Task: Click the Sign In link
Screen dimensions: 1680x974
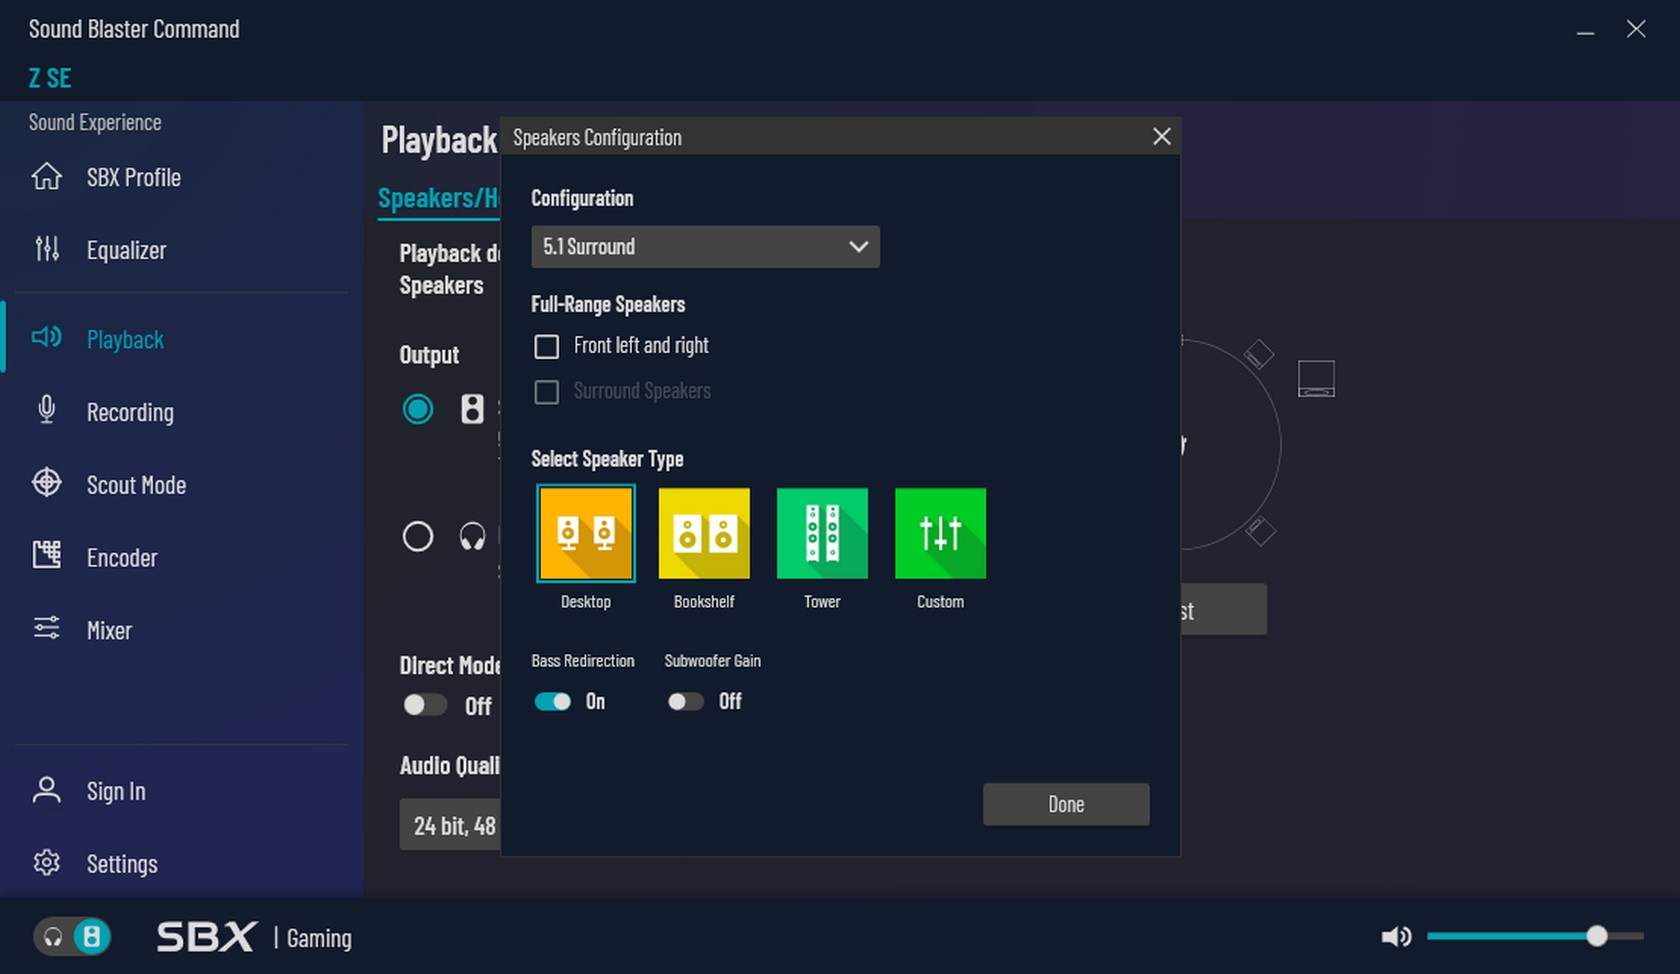Action: [x=116, y=791]
